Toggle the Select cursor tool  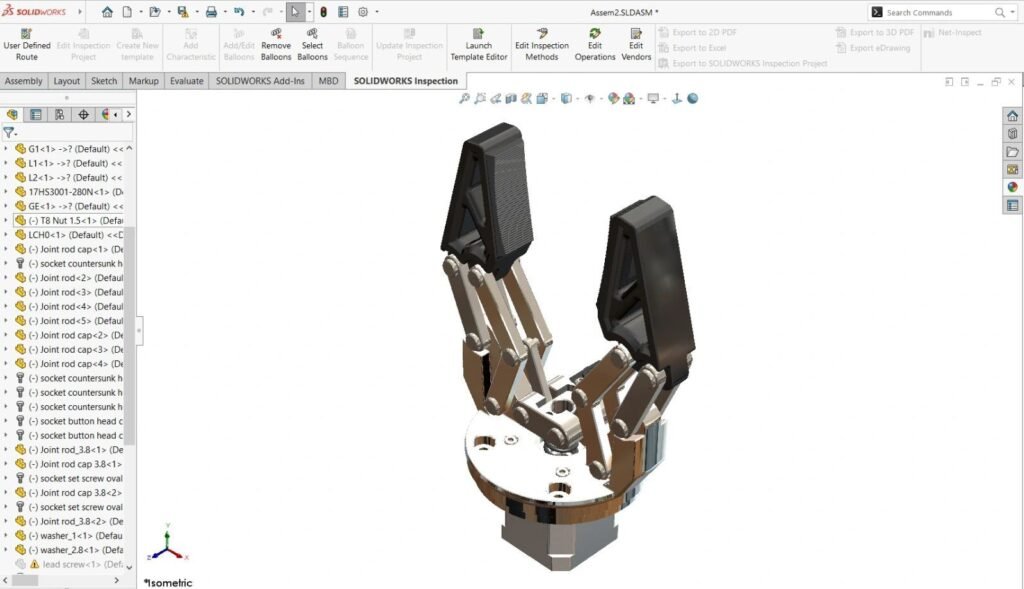[x=295, y=12]
